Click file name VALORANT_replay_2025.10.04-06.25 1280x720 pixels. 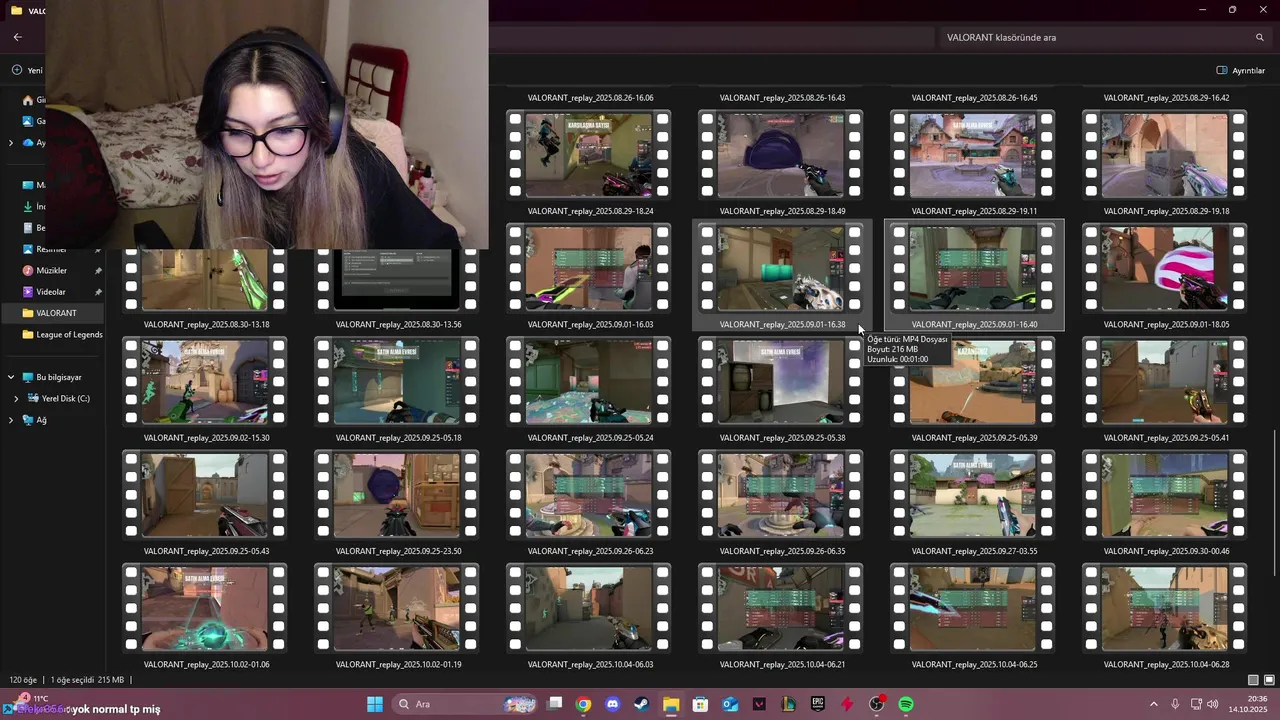coord(974,664)
